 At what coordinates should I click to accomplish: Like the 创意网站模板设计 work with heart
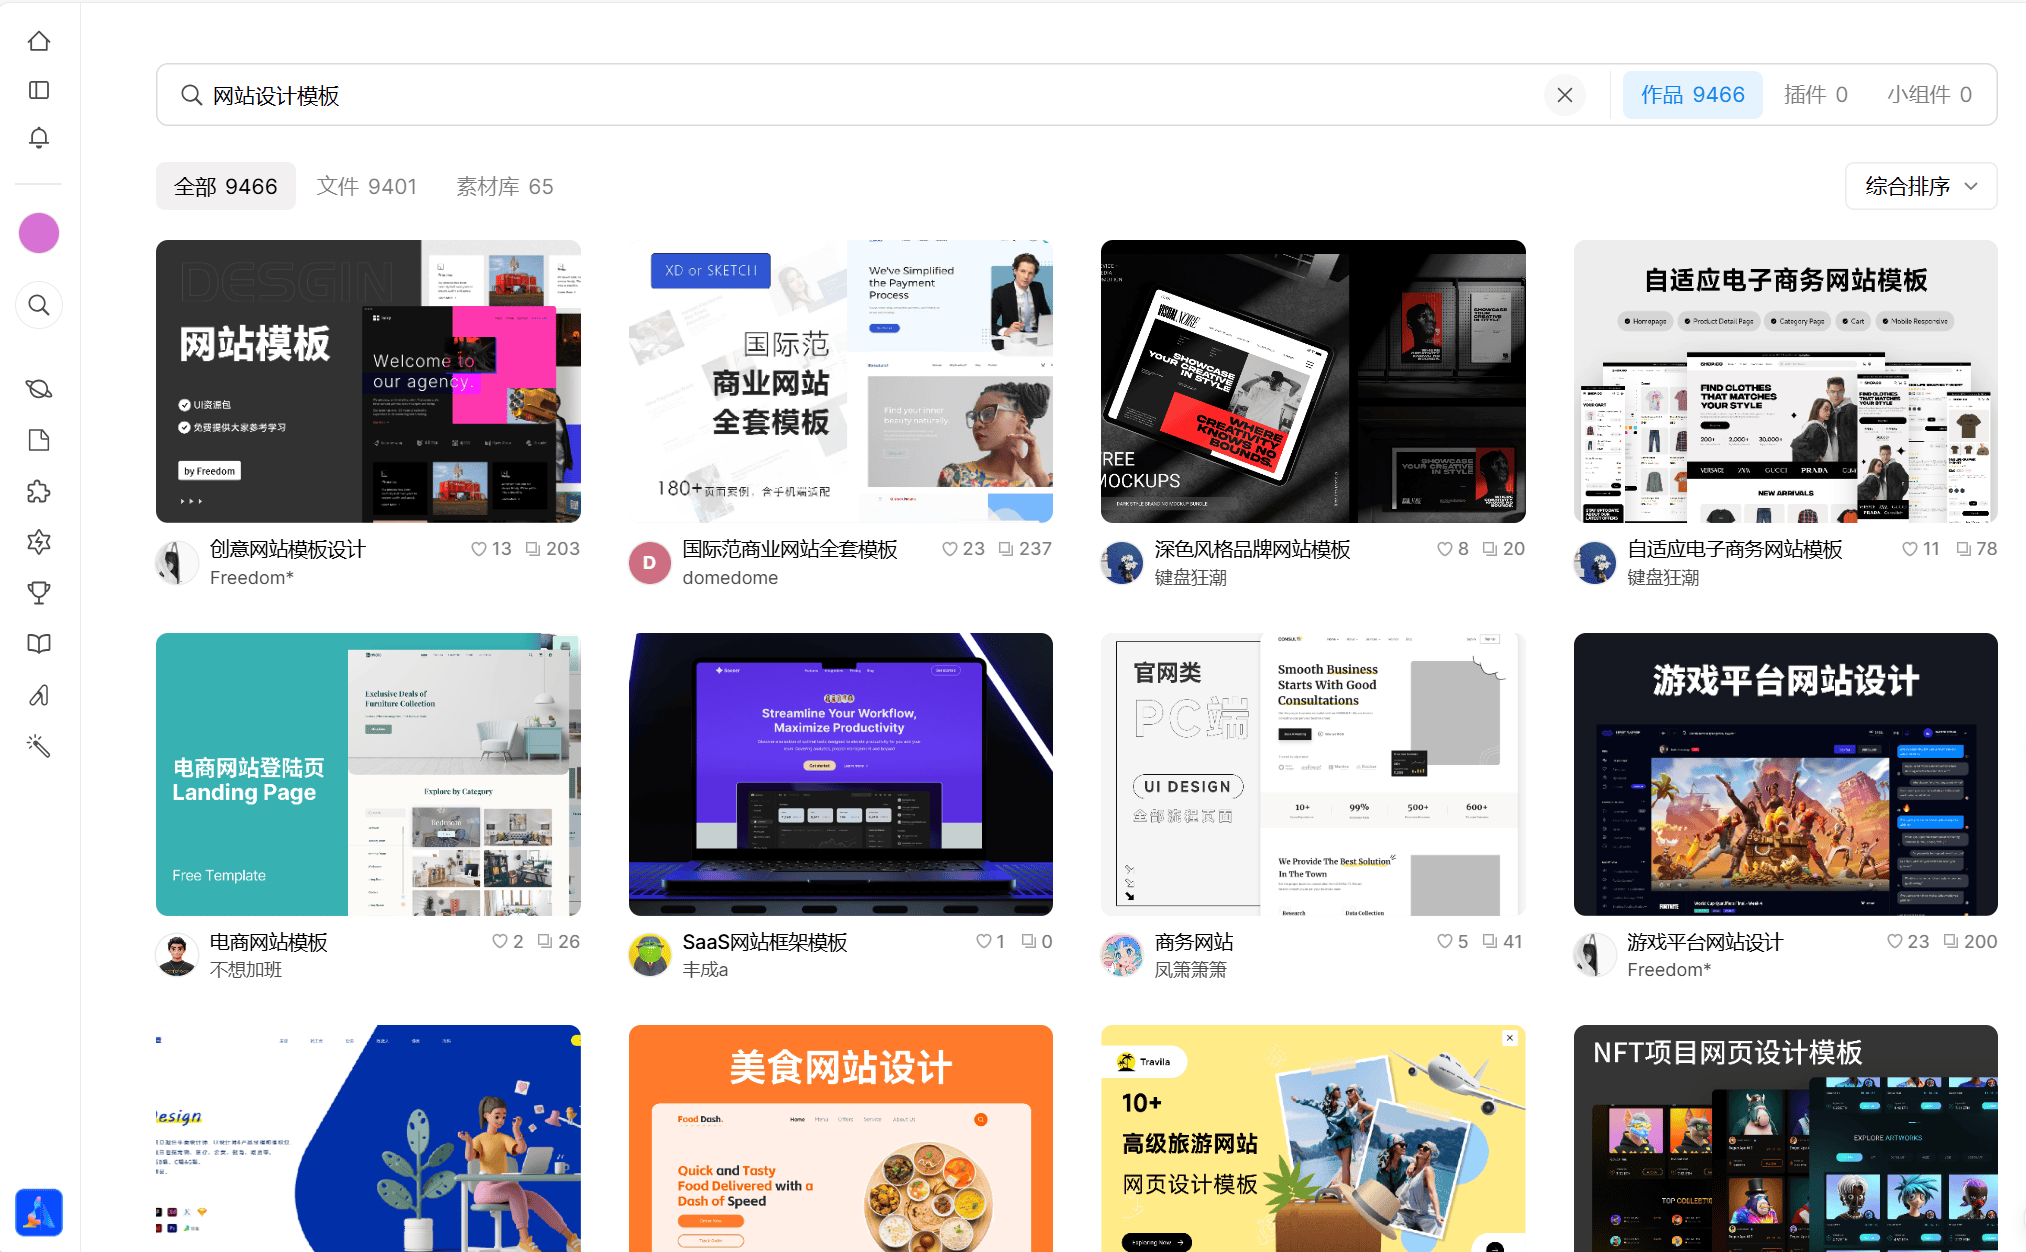[x=479, y=549]
